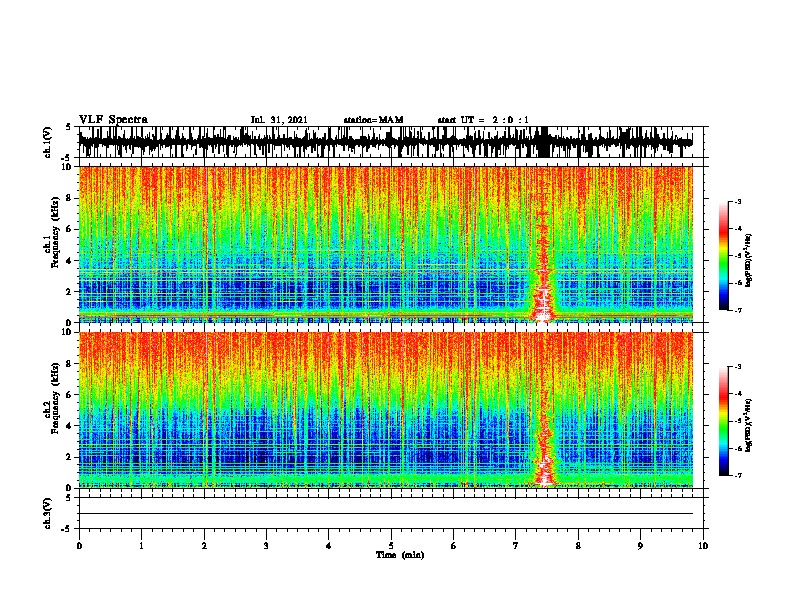
Task: Click time axis tick label "7"
Action: coord(516,546)
